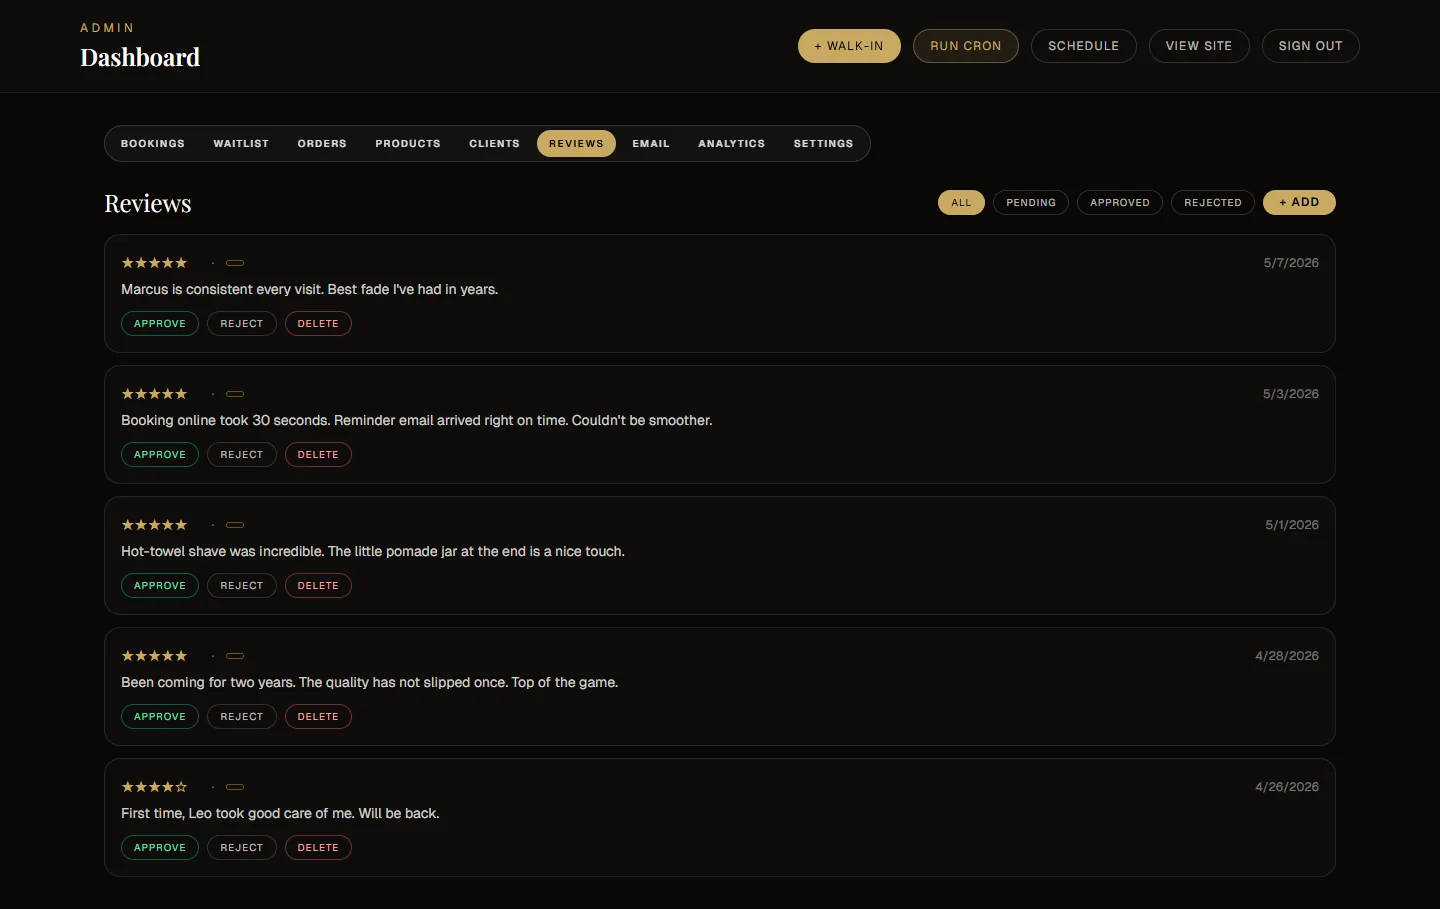
Task: Approve the Leo first time review
Action: 160,848
